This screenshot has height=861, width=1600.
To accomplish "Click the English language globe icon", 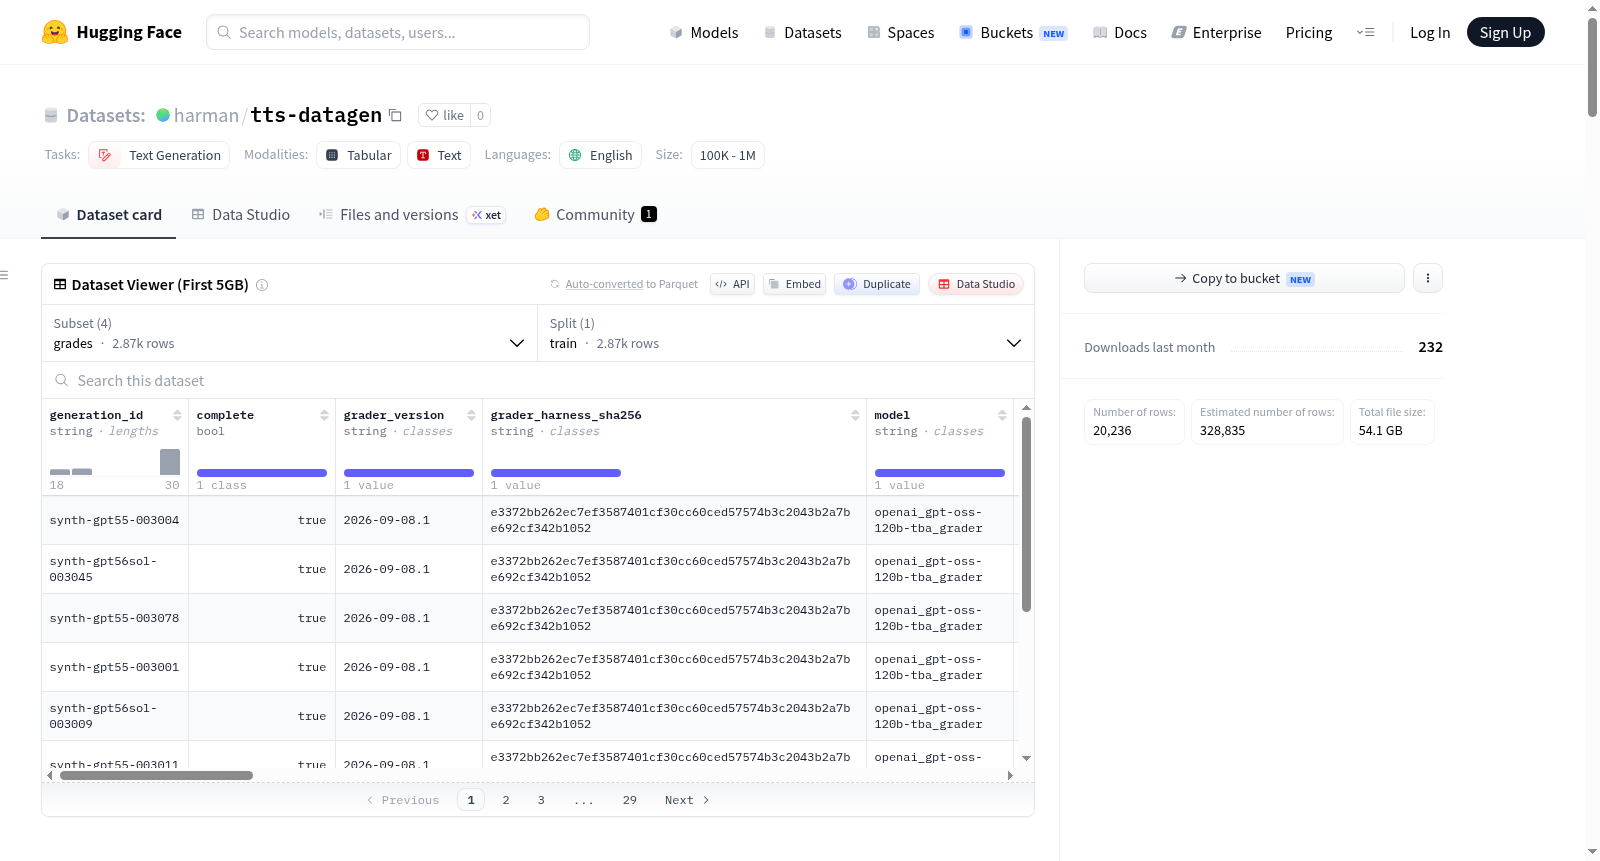I will [575, 155].
